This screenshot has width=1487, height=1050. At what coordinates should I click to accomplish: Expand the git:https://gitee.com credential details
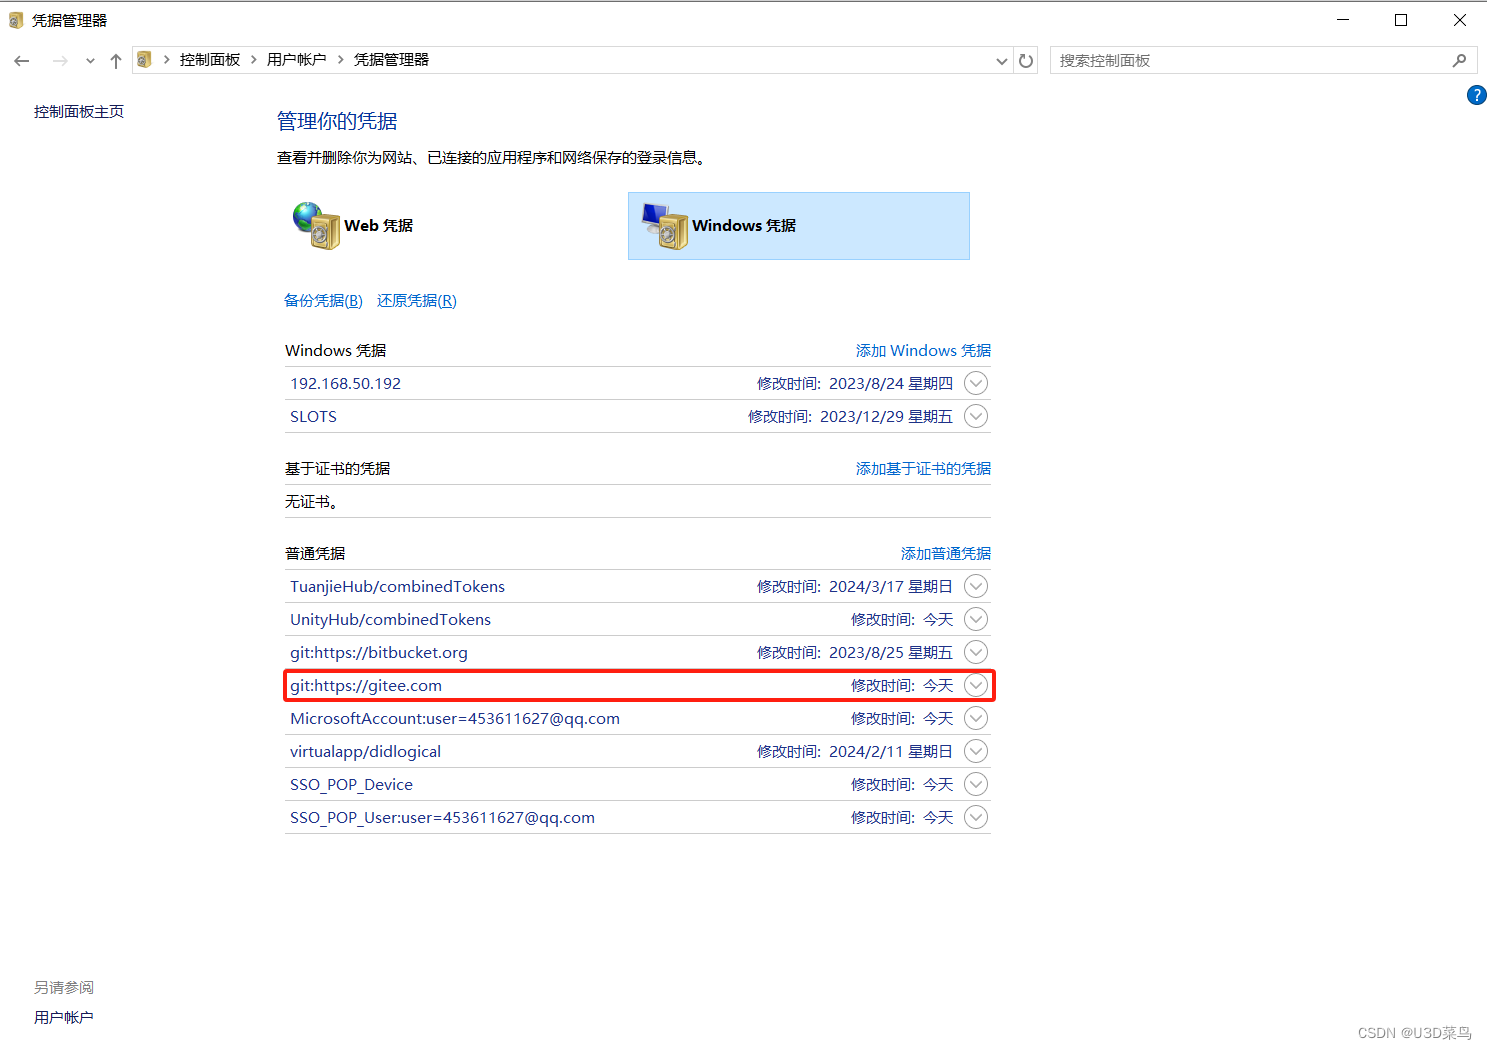click(x=975, y=685)
